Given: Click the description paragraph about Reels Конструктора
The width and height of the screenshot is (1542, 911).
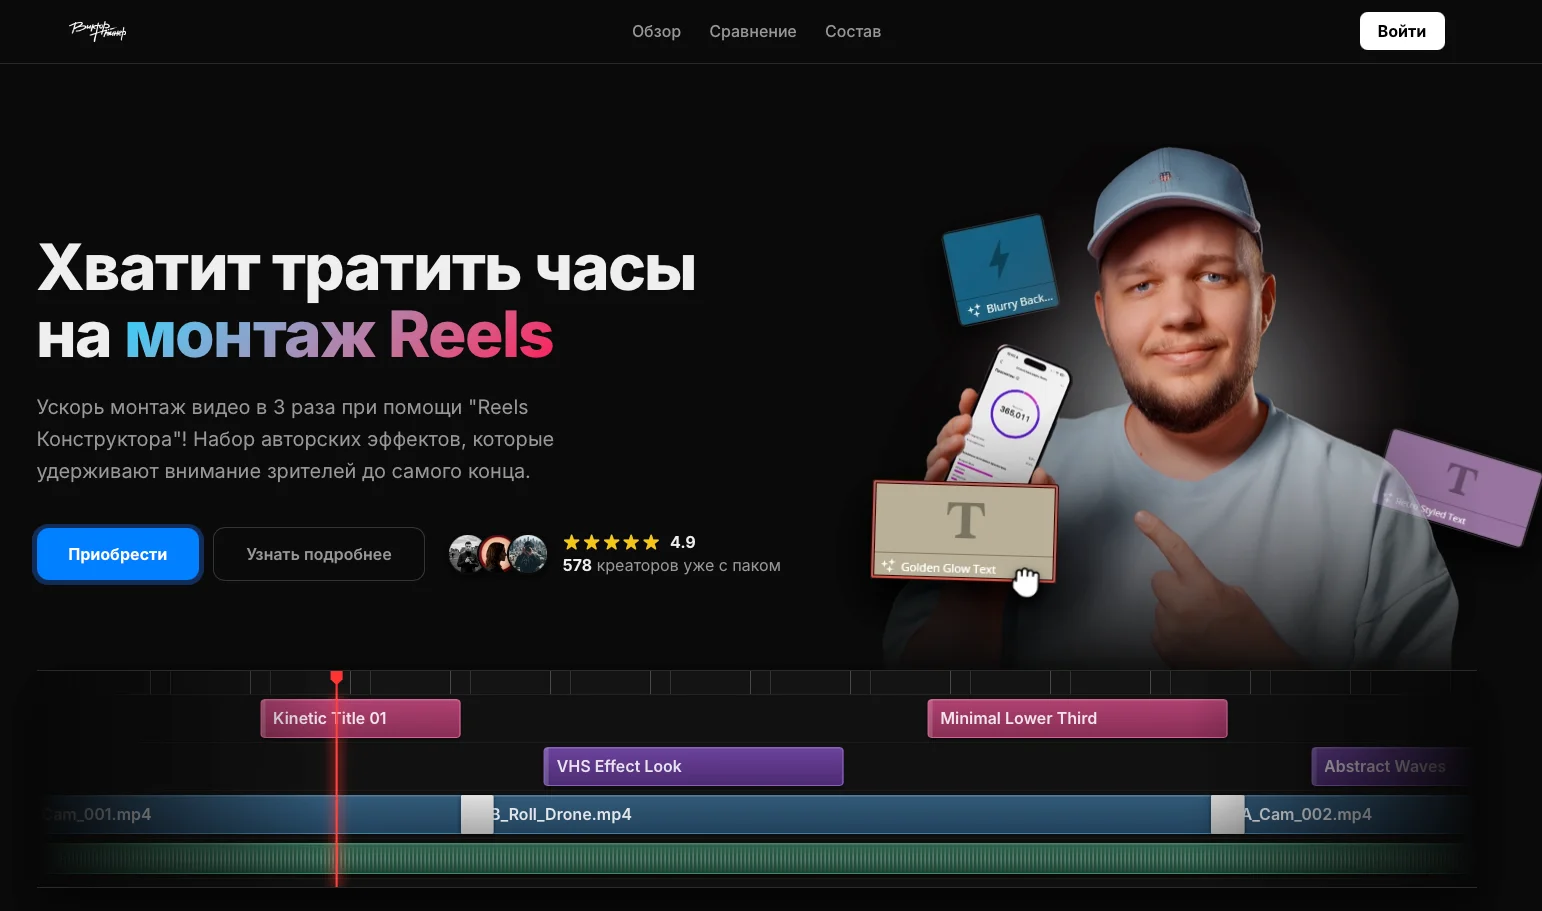Looking at the screenshot, I should [295, 439].
